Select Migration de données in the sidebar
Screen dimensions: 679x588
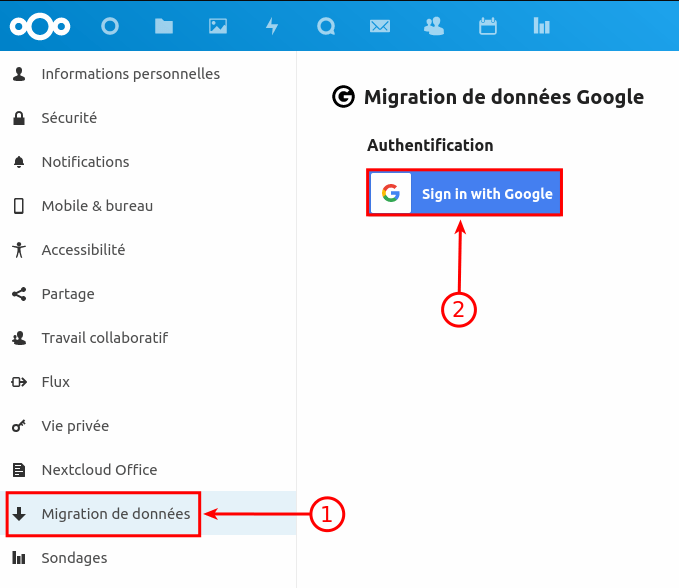148,514
